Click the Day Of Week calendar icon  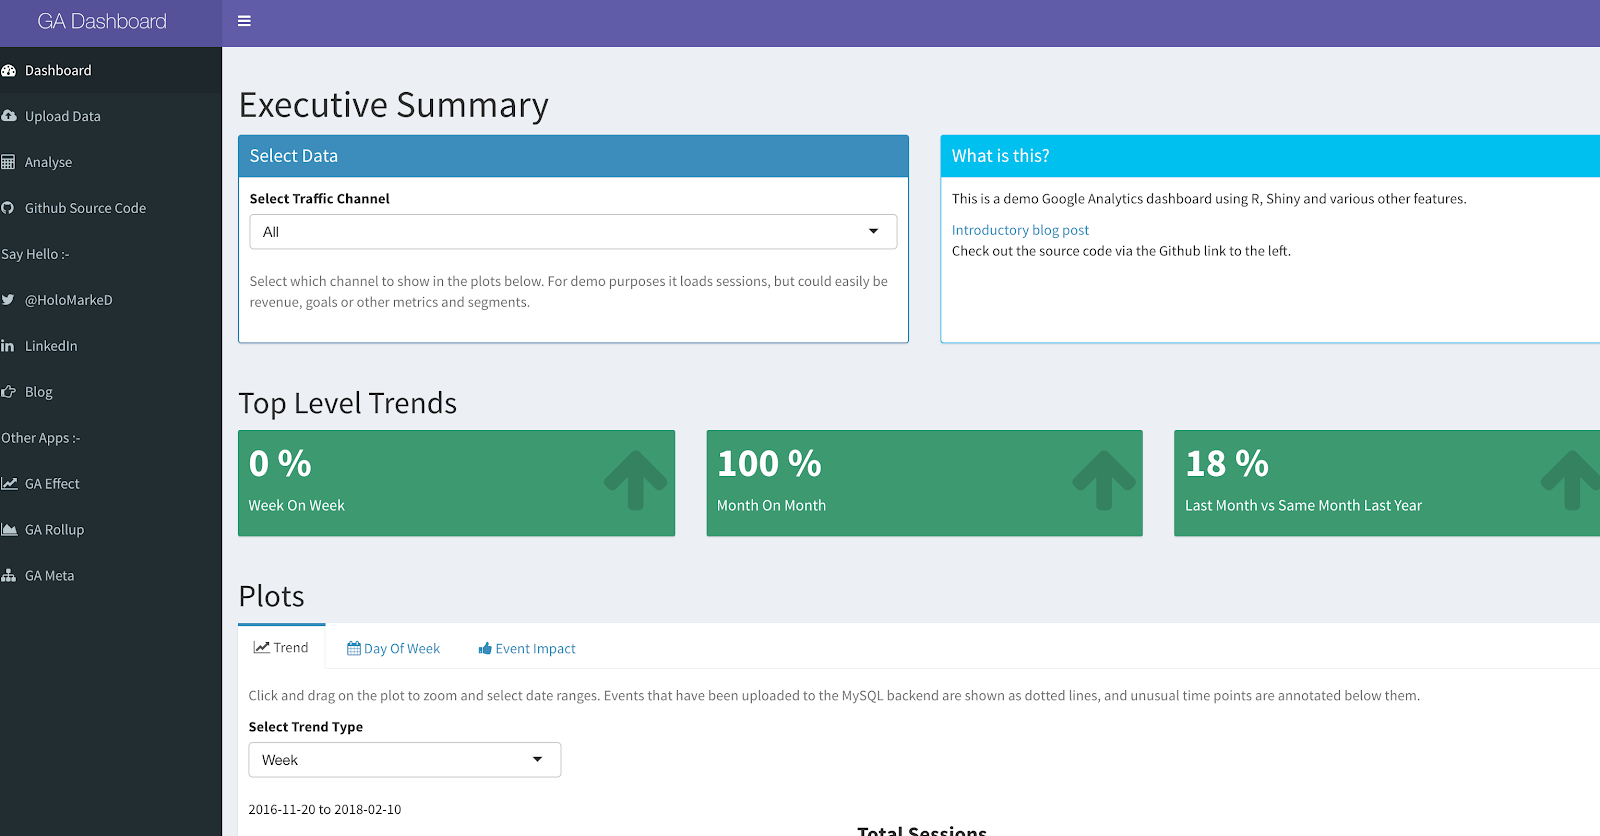[x=354, y=649]
